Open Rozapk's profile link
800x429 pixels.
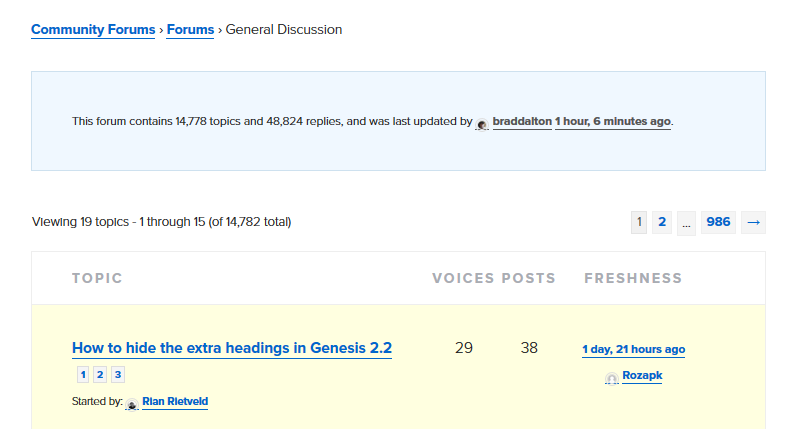point(642,375)
